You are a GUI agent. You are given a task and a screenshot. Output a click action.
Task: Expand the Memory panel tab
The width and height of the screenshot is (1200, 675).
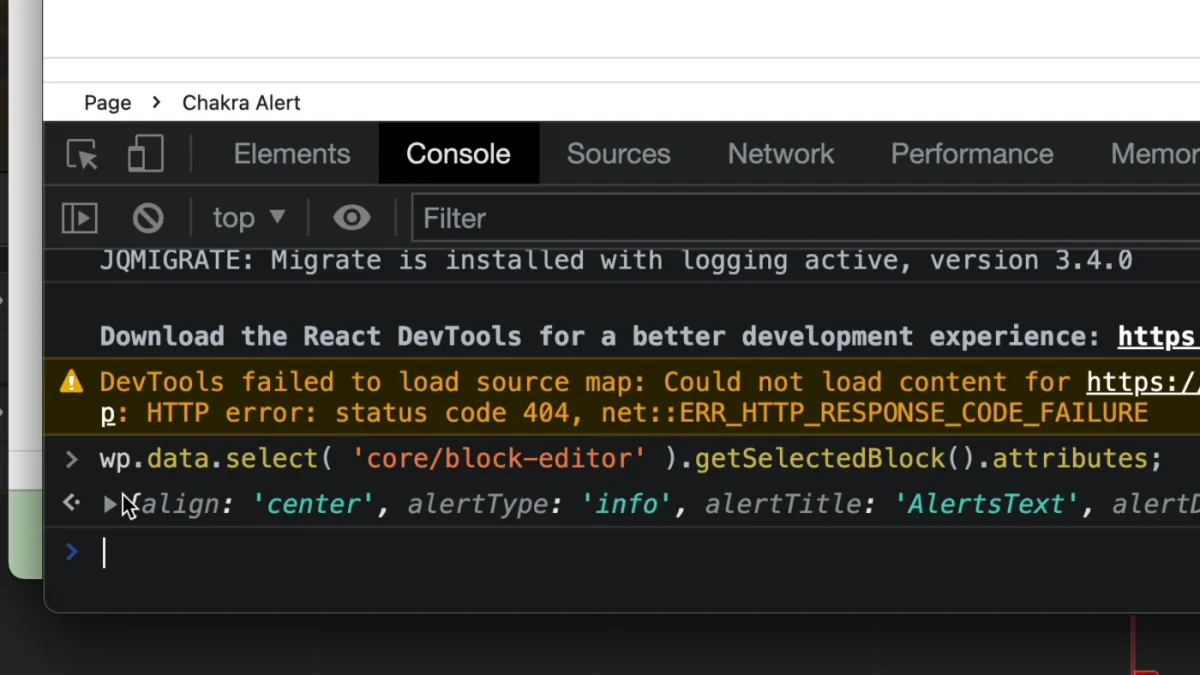tap(1155, 153)
